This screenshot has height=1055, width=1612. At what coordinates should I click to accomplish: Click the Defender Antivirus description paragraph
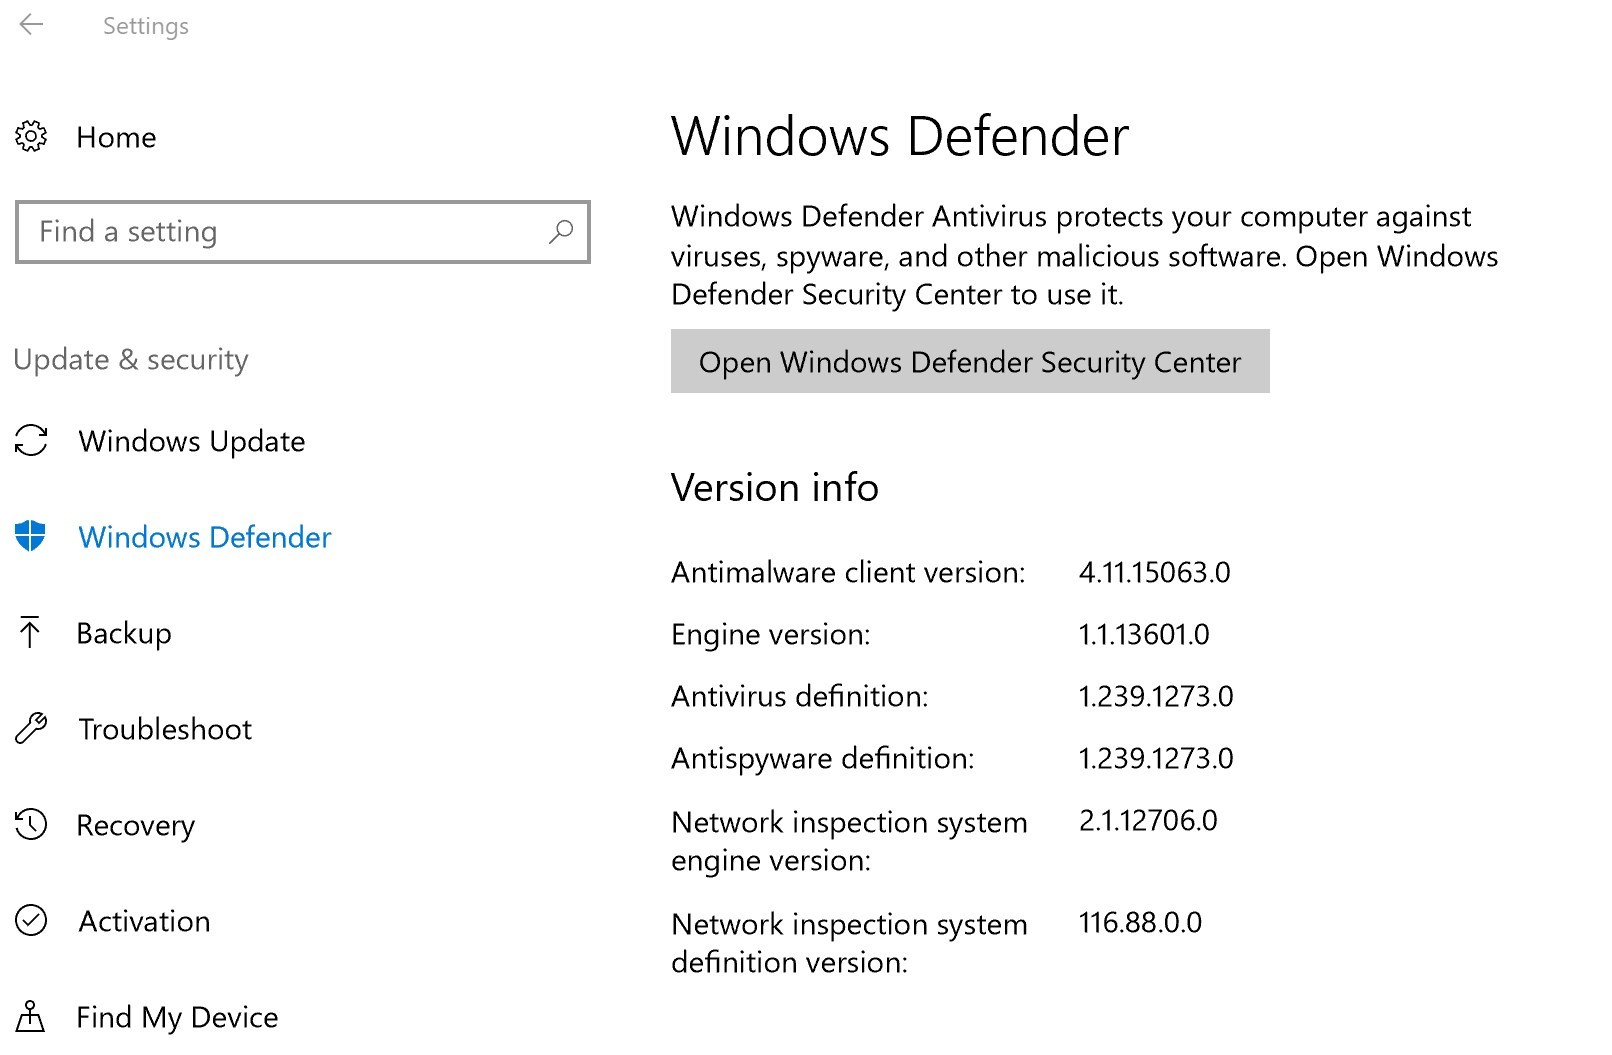click(1085, 256)
